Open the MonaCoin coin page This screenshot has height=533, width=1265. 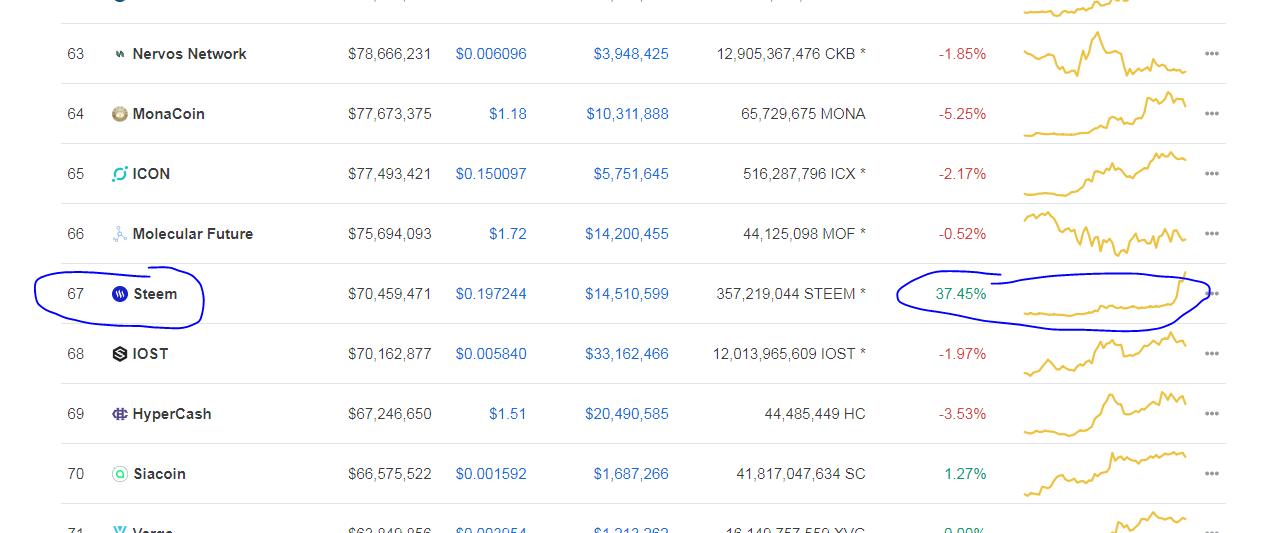click(169, 114)
